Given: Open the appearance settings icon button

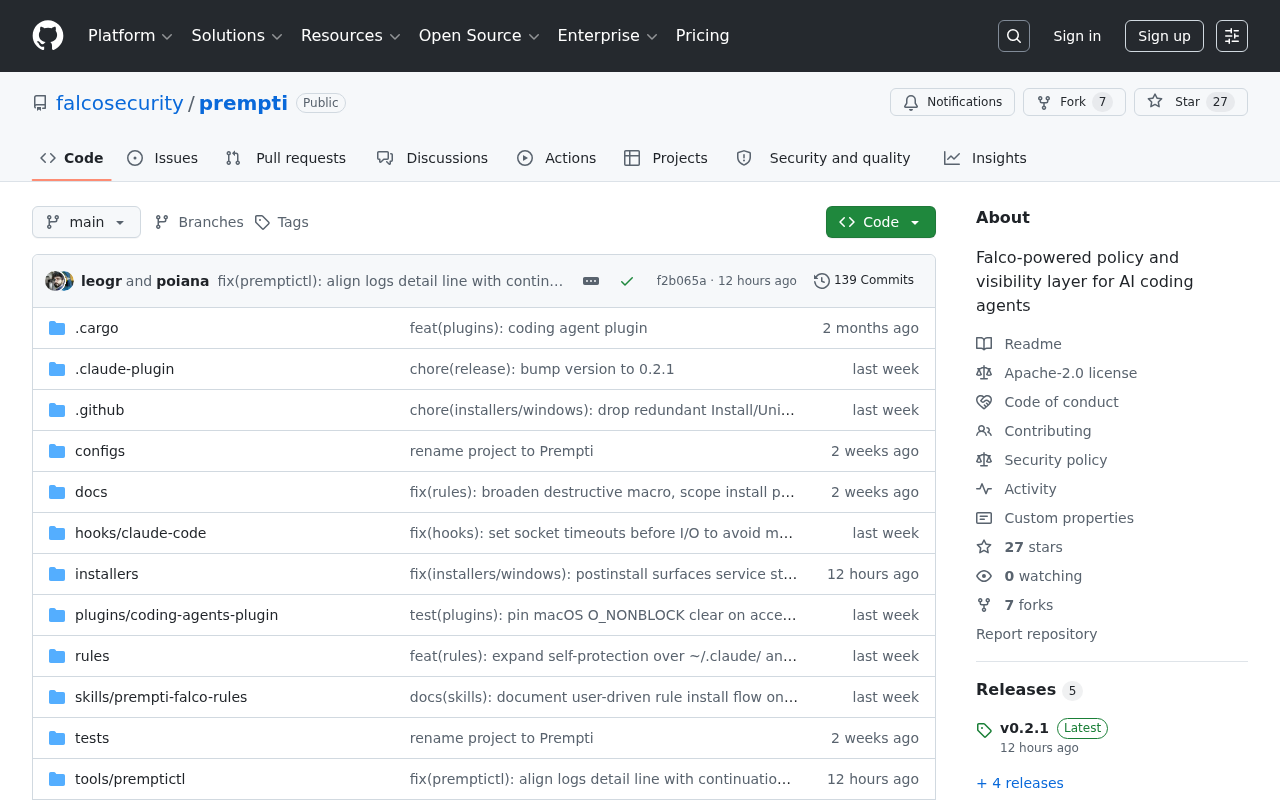Looking at the screenshot, I should coord(1232,36).
